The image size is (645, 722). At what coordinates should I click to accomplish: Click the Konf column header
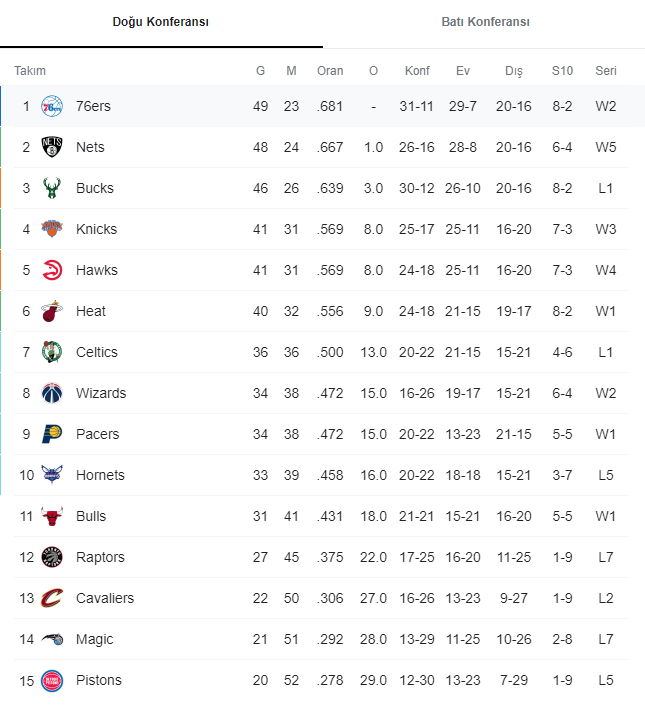click(x=417, y=71)
